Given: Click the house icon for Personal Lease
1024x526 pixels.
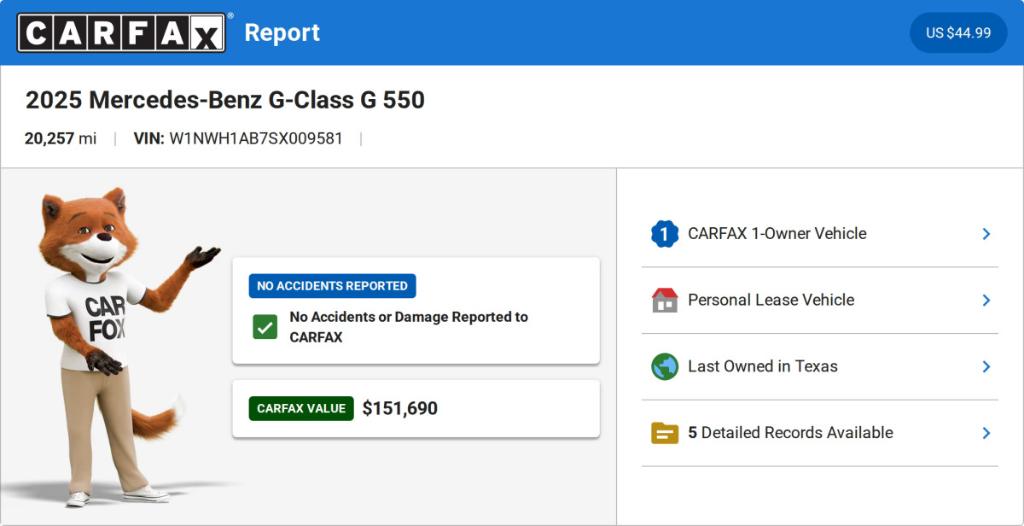Looking at the screenshot, I should [x=664, y=300].
